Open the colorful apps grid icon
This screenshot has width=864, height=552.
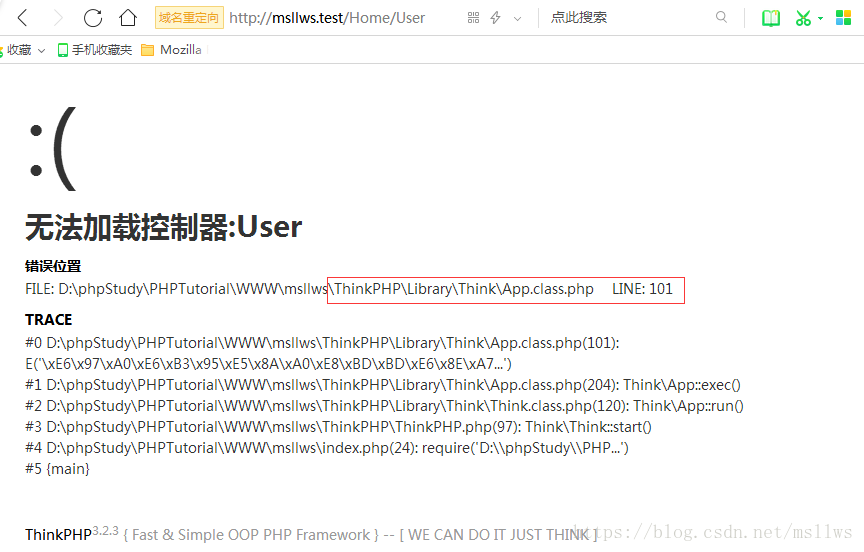[x=844, y=18]
